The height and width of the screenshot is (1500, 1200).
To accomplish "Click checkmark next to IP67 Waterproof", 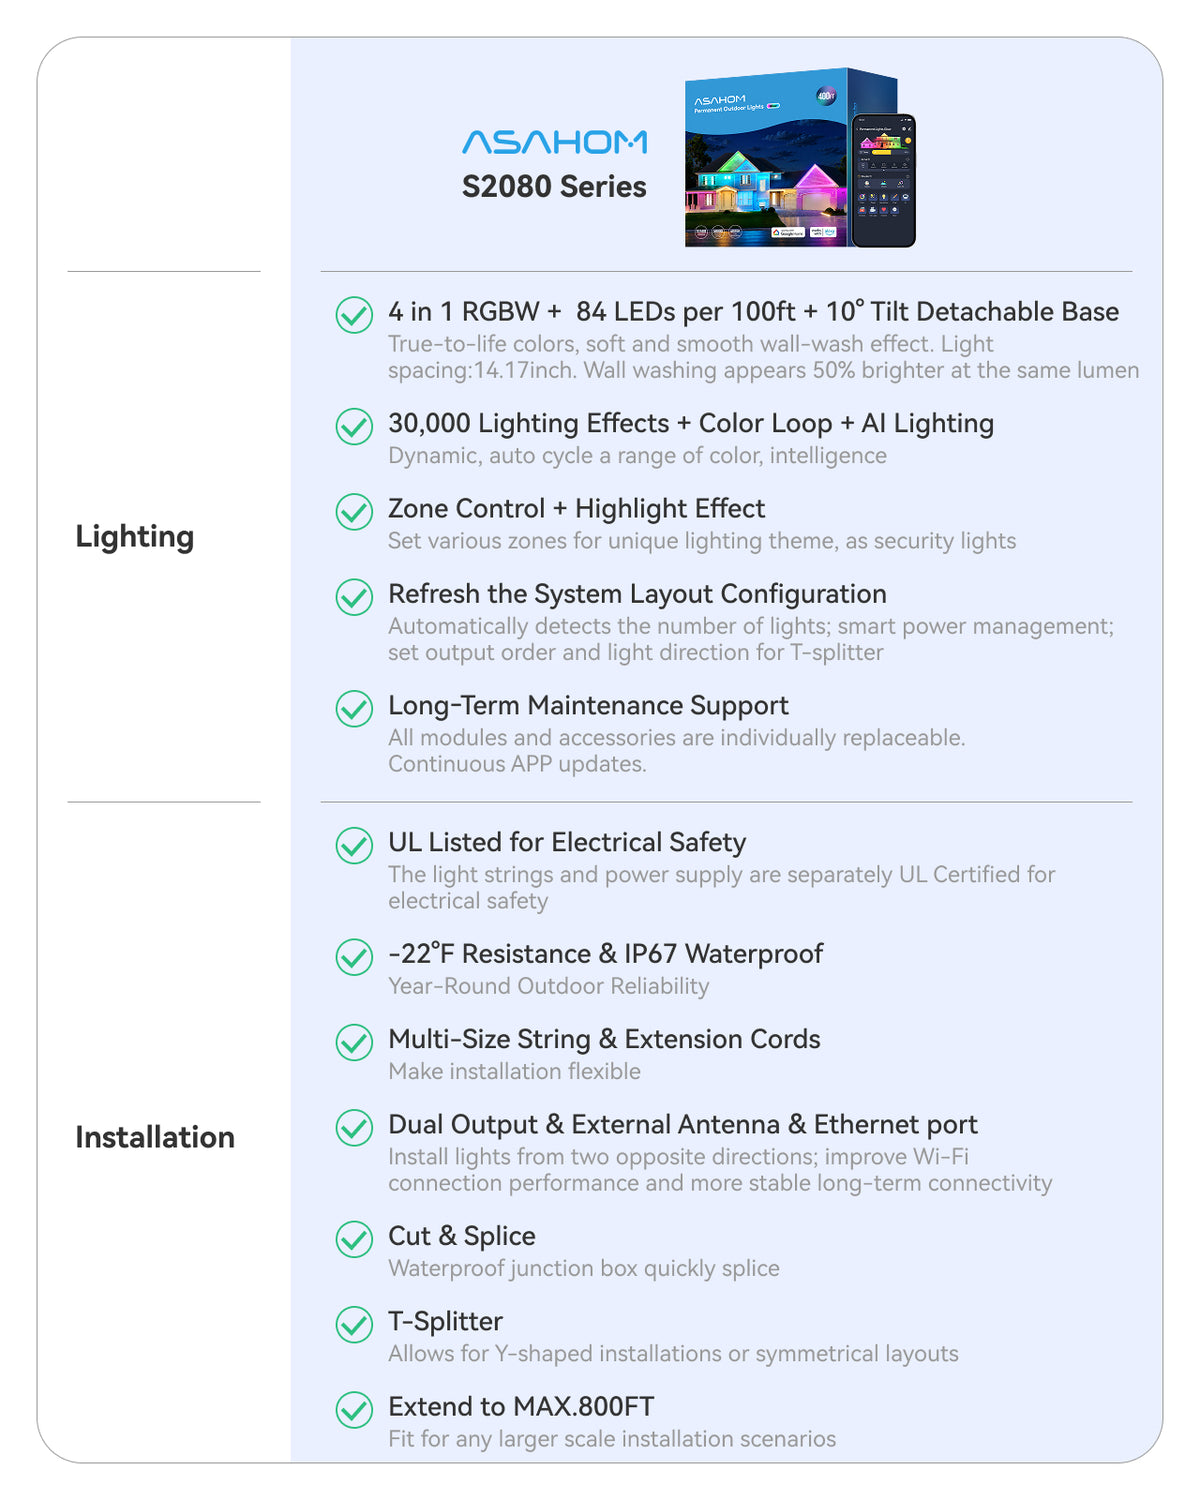I will click(x=354, y=957).
